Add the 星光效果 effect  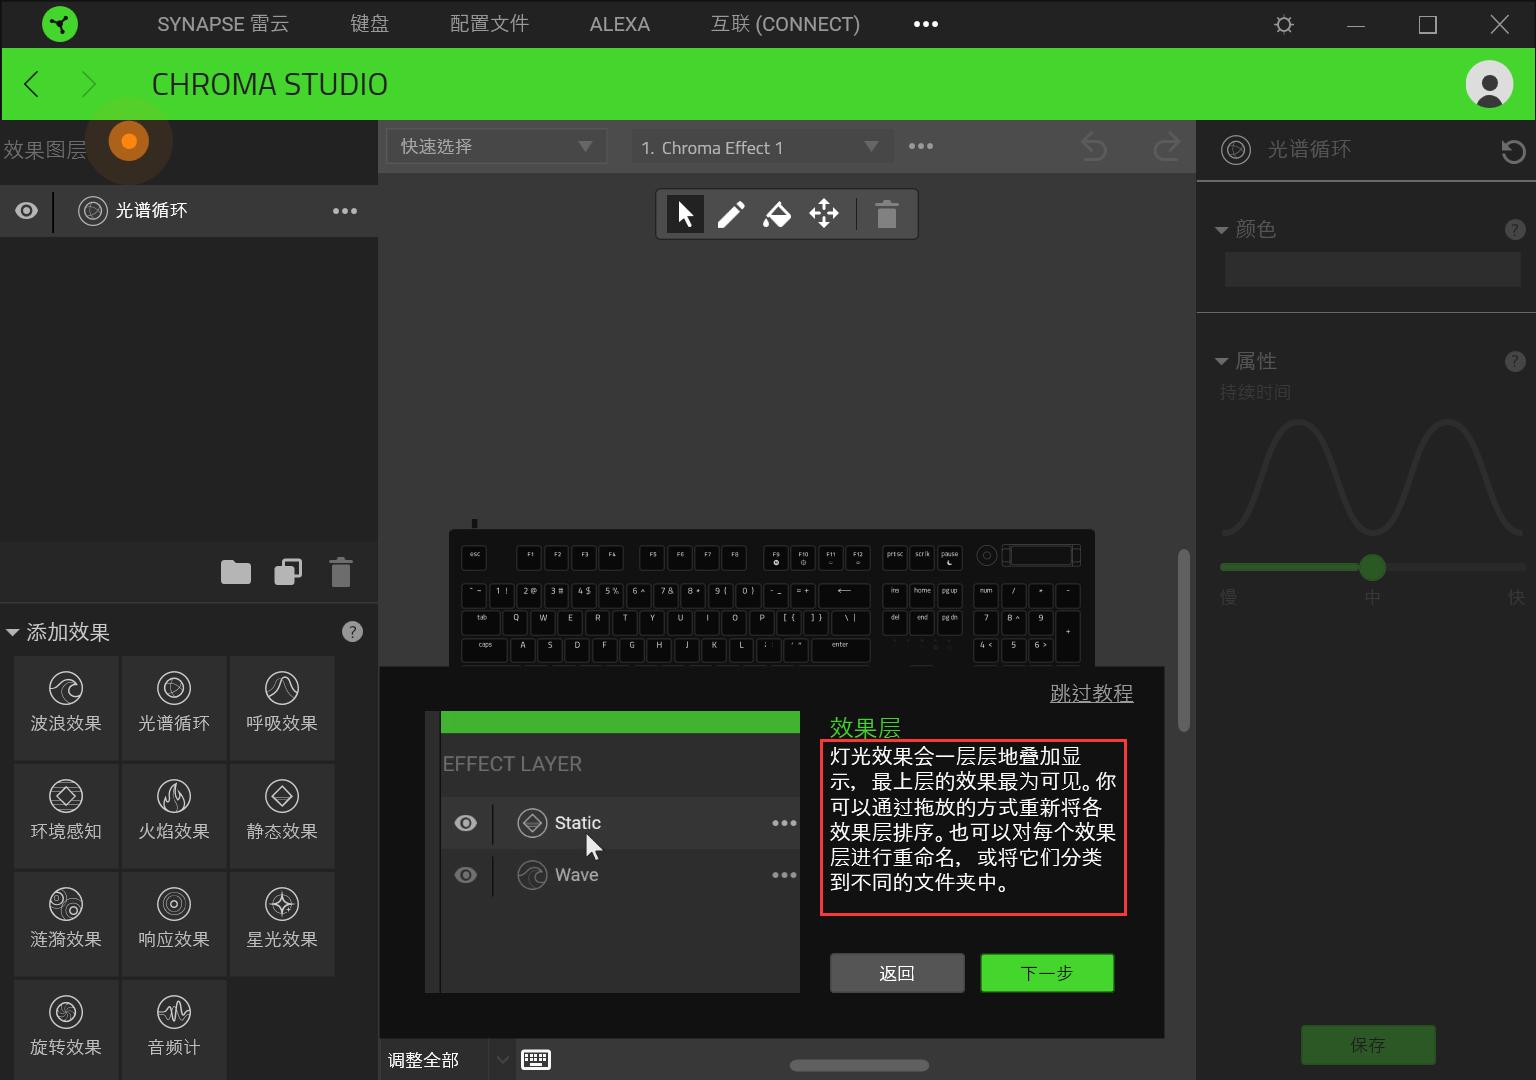click(x=282, y=923)
